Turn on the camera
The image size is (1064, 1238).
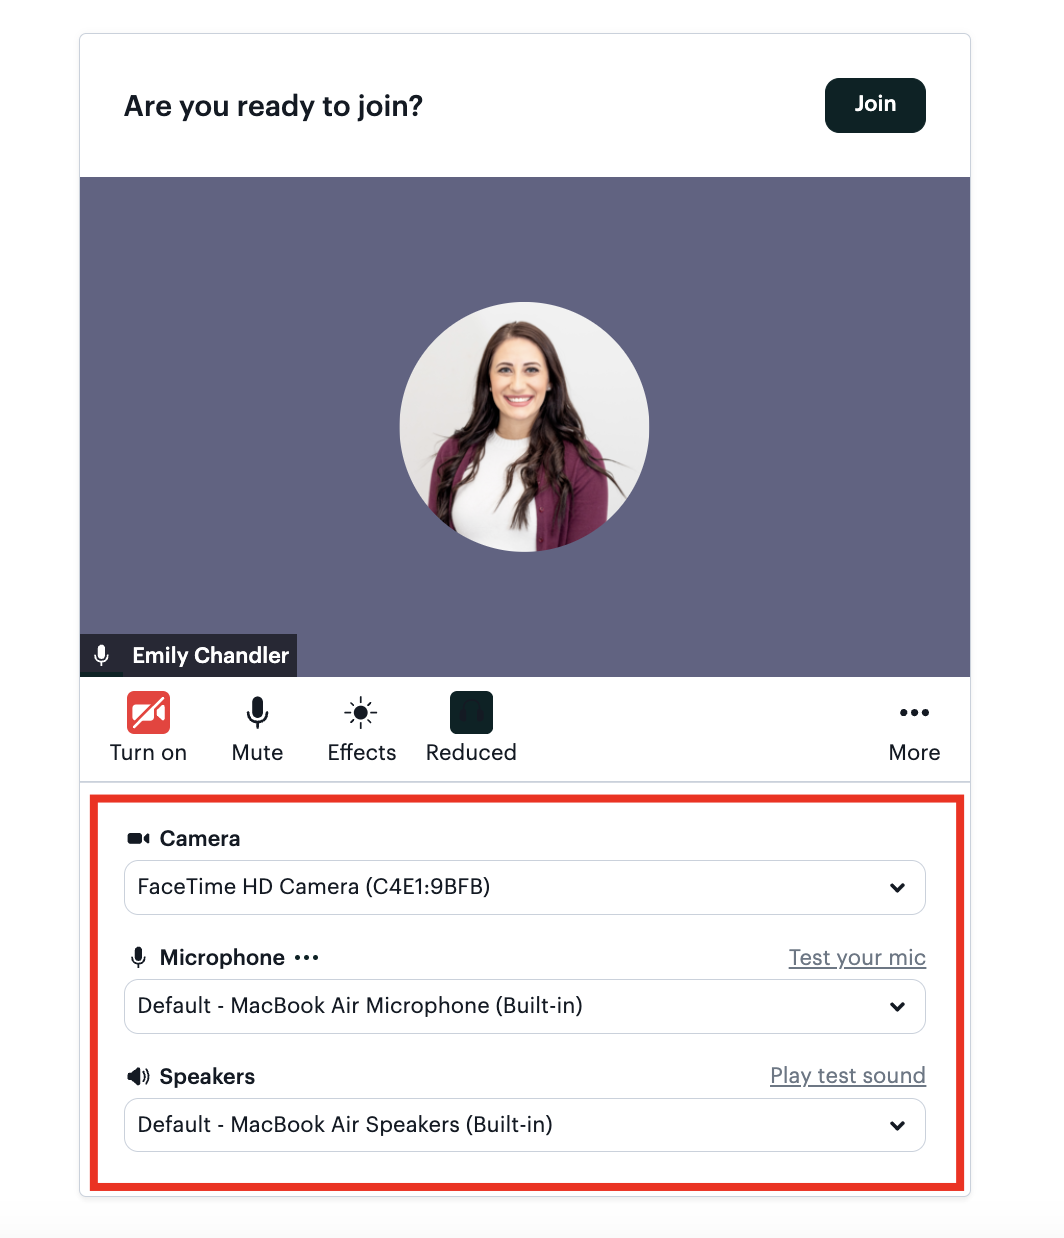point(148,712)
